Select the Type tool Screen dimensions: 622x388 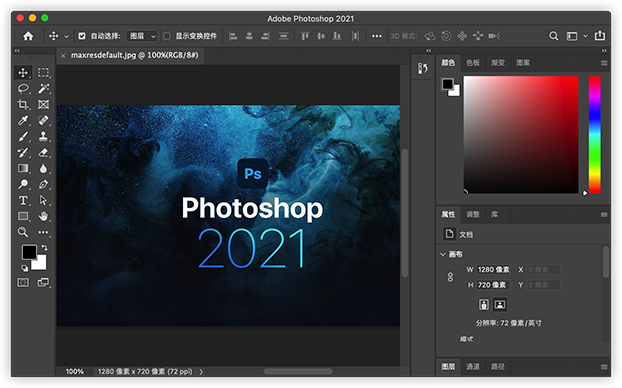23,200
